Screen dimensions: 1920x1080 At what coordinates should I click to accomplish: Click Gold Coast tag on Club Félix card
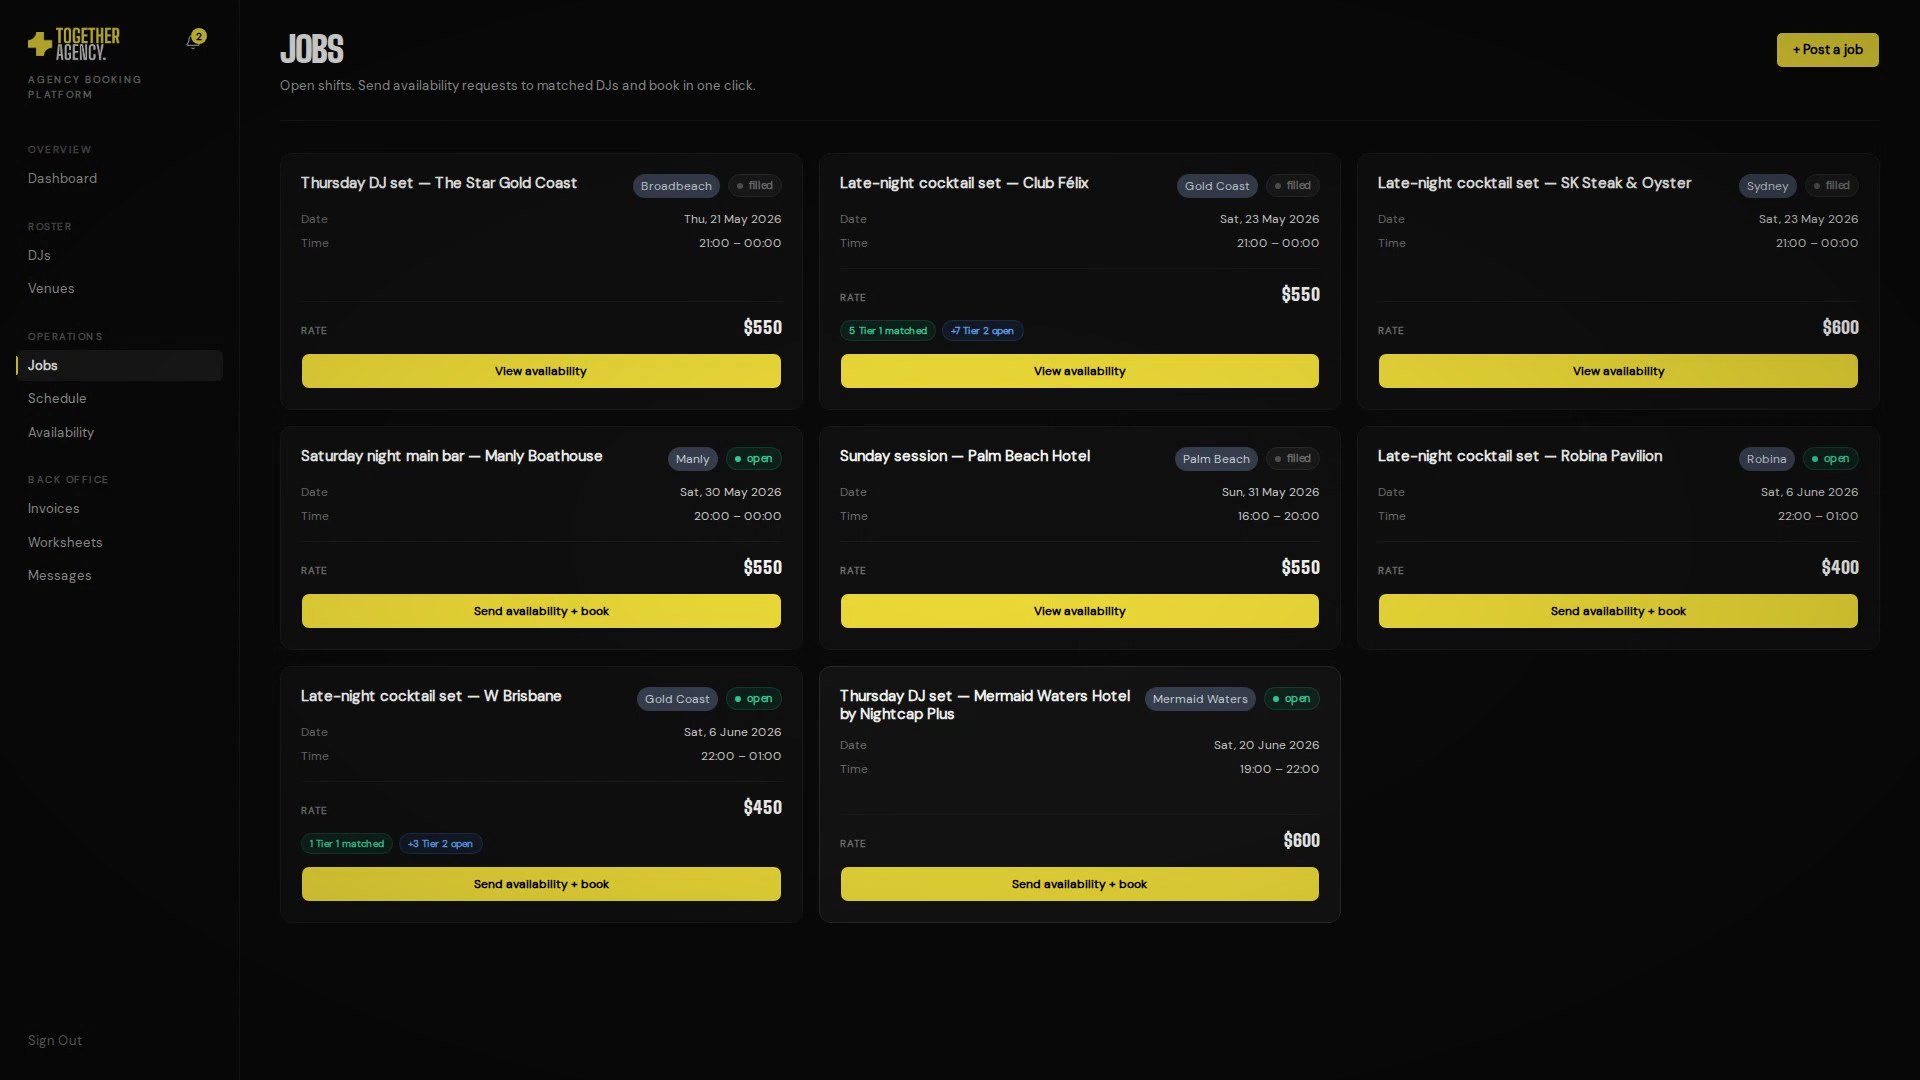[1217, 186]
